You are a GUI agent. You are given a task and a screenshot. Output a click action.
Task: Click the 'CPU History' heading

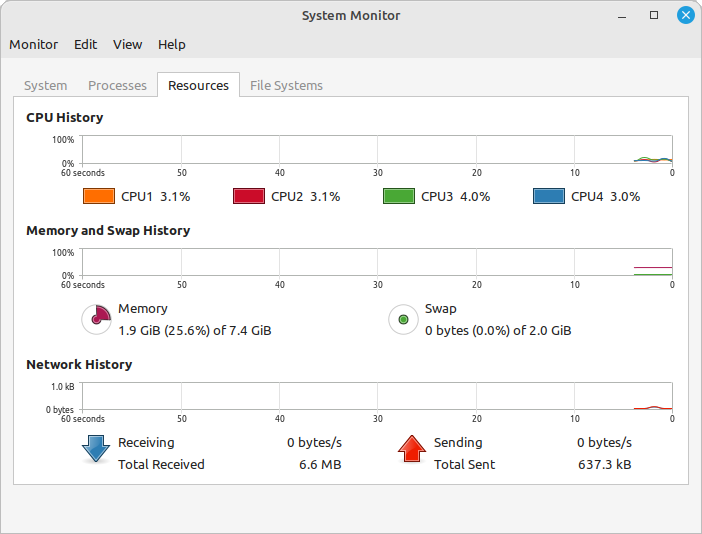(64, 118)
